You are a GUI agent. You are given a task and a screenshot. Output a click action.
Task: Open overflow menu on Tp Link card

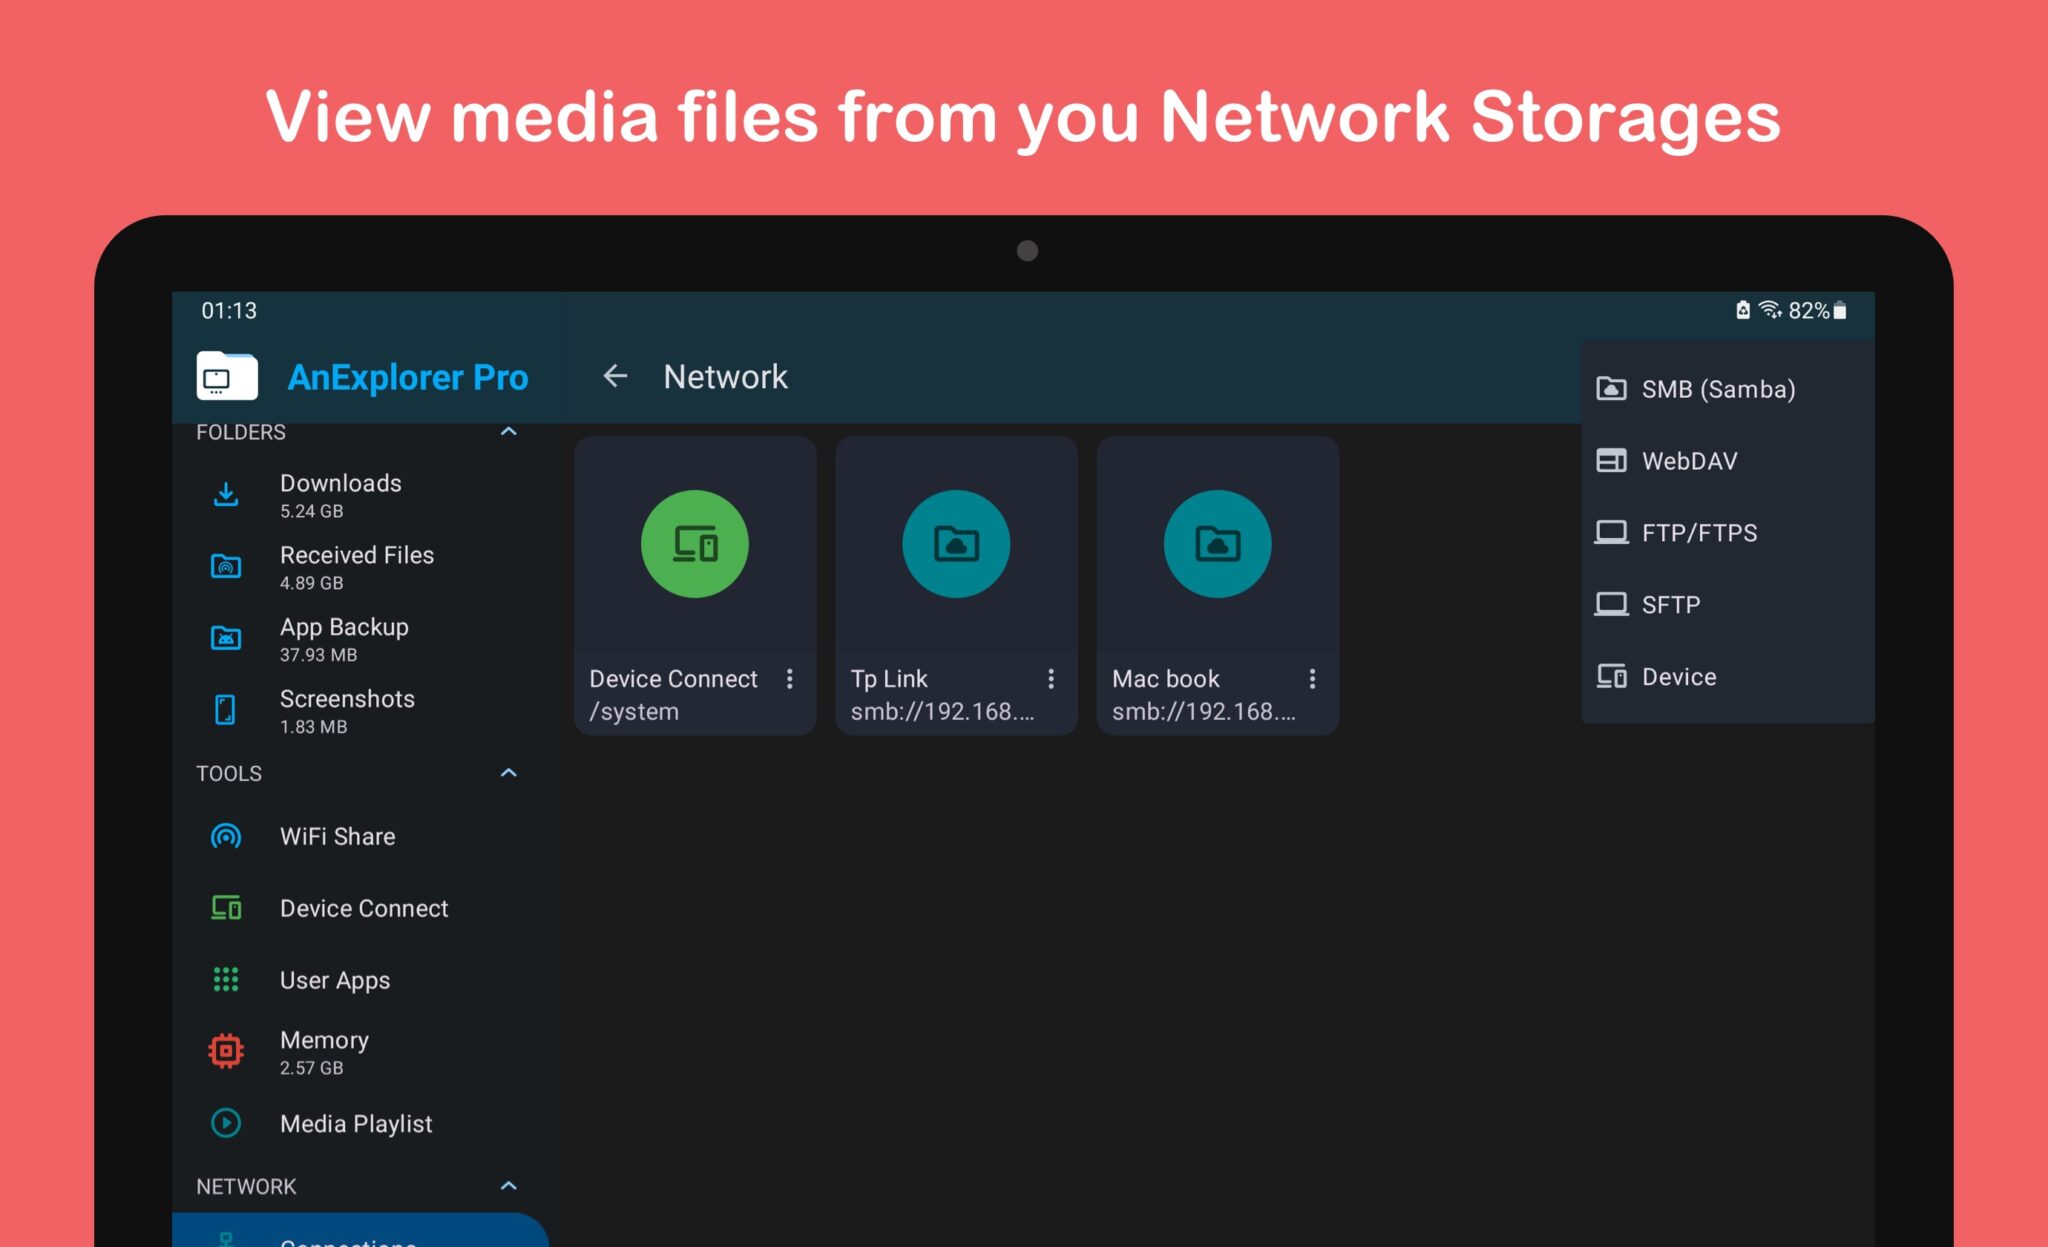(x=1051, y=679)
